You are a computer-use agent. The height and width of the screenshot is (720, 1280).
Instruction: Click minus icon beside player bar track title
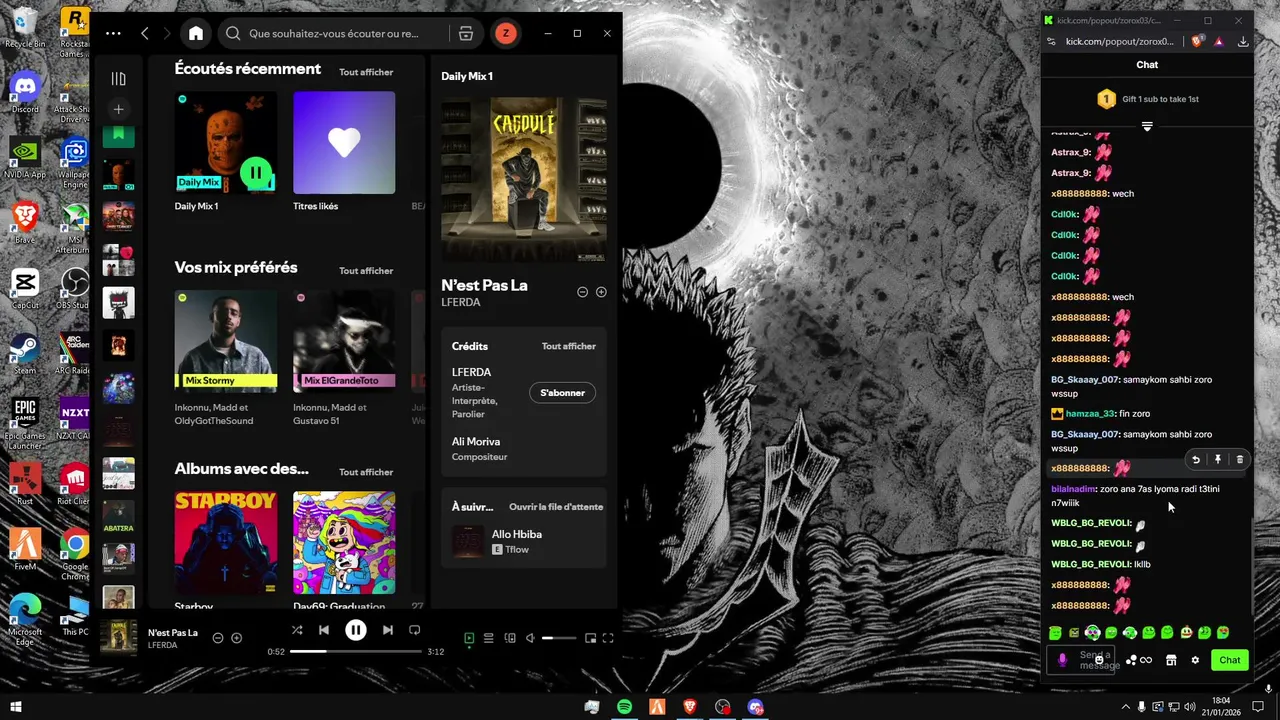(218, 638)
